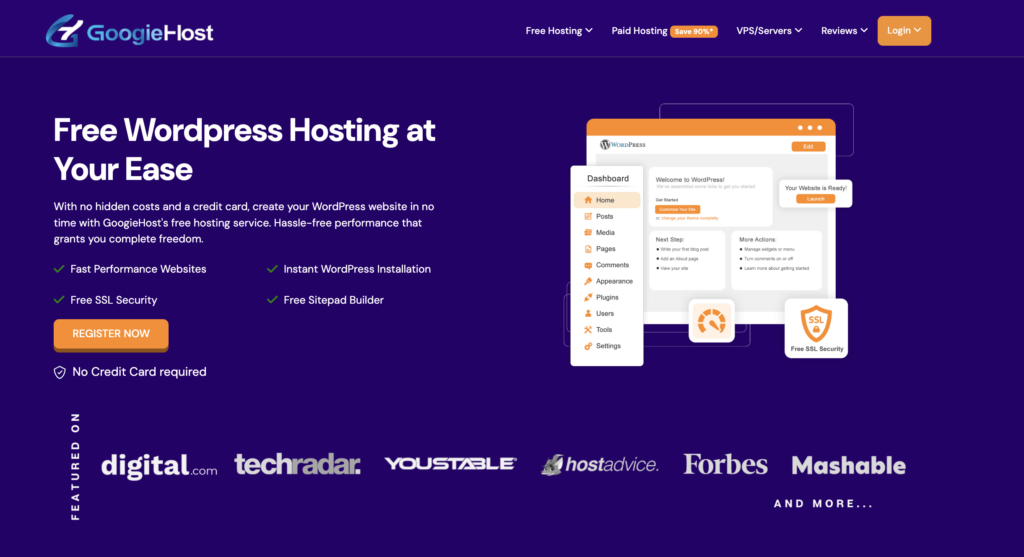The image size is (1024, 557).
Task: Click the checkmark next to Instant WordPress Installation
Action: tap(272, 269)
